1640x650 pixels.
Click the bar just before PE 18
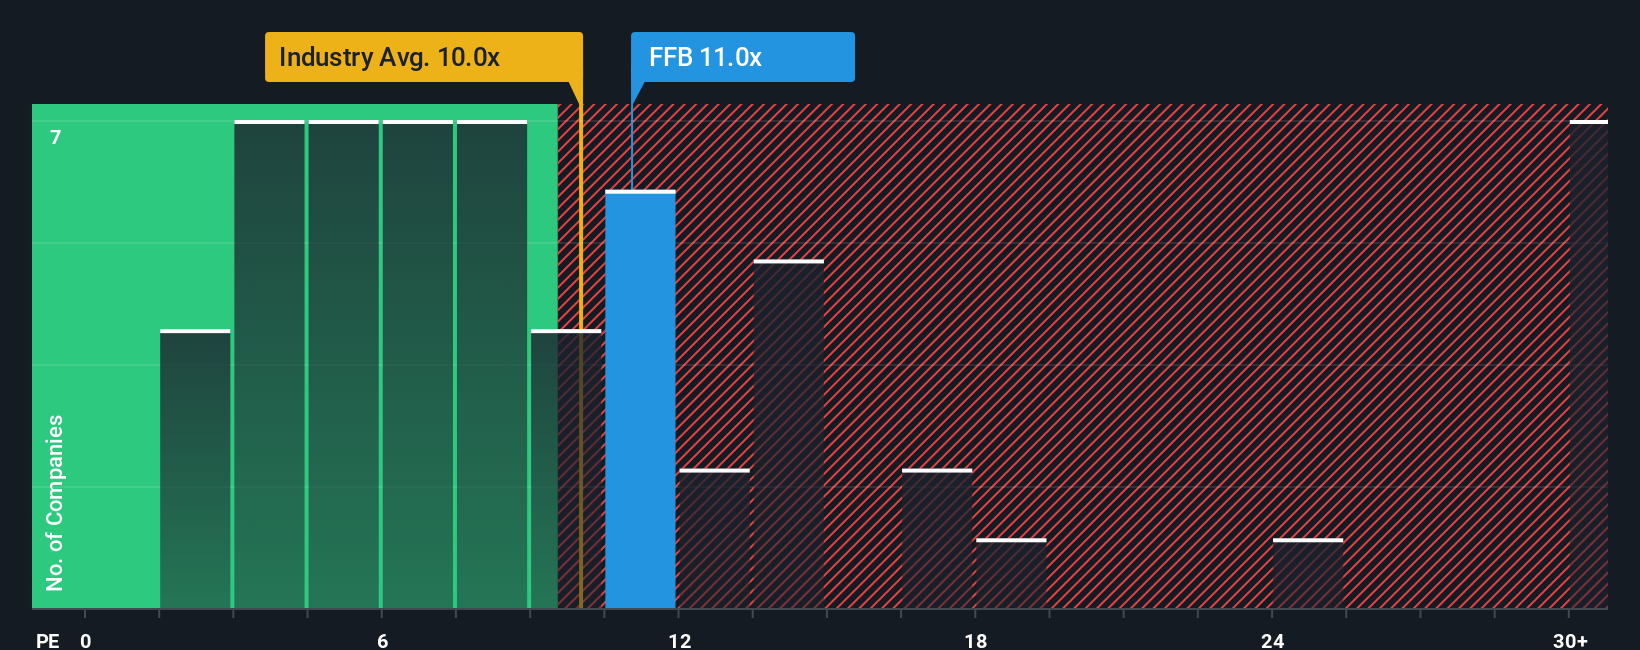click(937, 539)
